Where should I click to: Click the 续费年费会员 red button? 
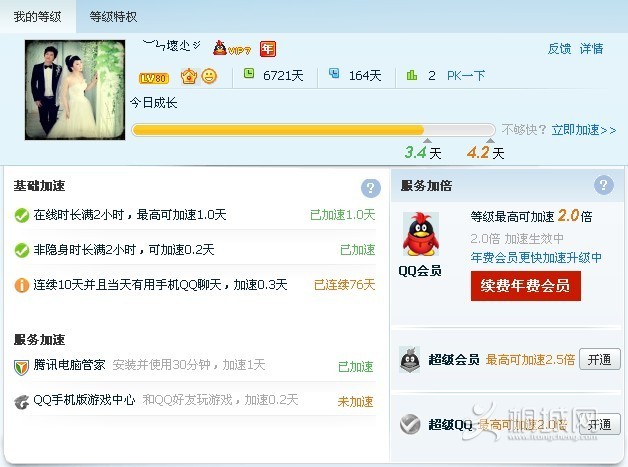click(525, 286)
